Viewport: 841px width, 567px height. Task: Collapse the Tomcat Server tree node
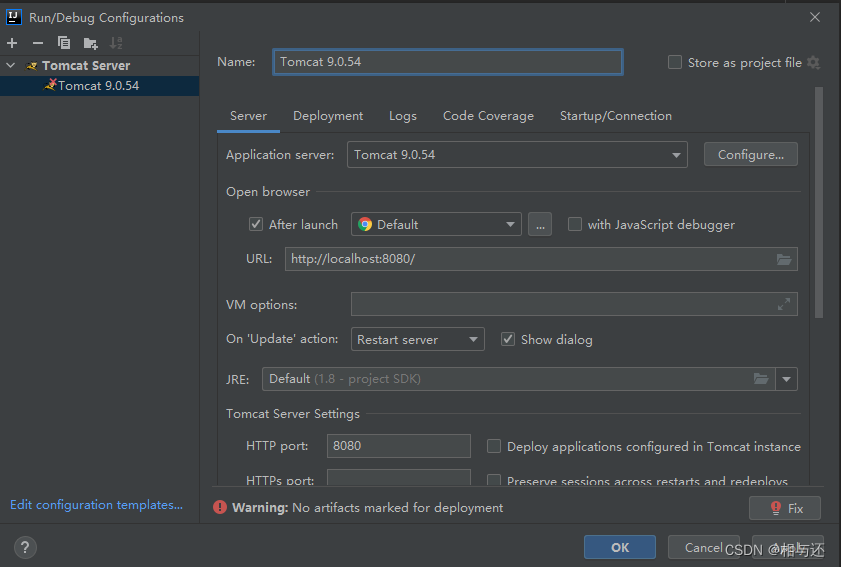pyautogui.click(x=11, y=65)
